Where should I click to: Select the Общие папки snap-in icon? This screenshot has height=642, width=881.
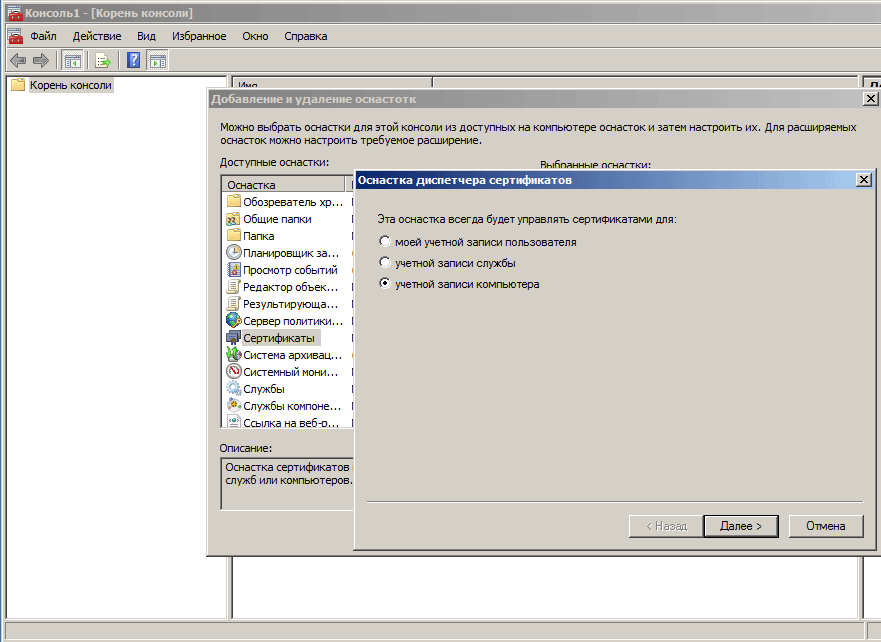pos(233,219)
